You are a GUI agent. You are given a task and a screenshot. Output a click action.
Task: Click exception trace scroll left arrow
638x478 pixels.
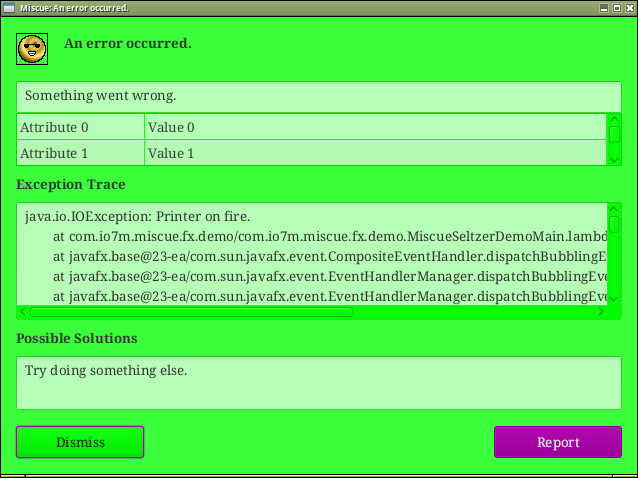[23, 312]
